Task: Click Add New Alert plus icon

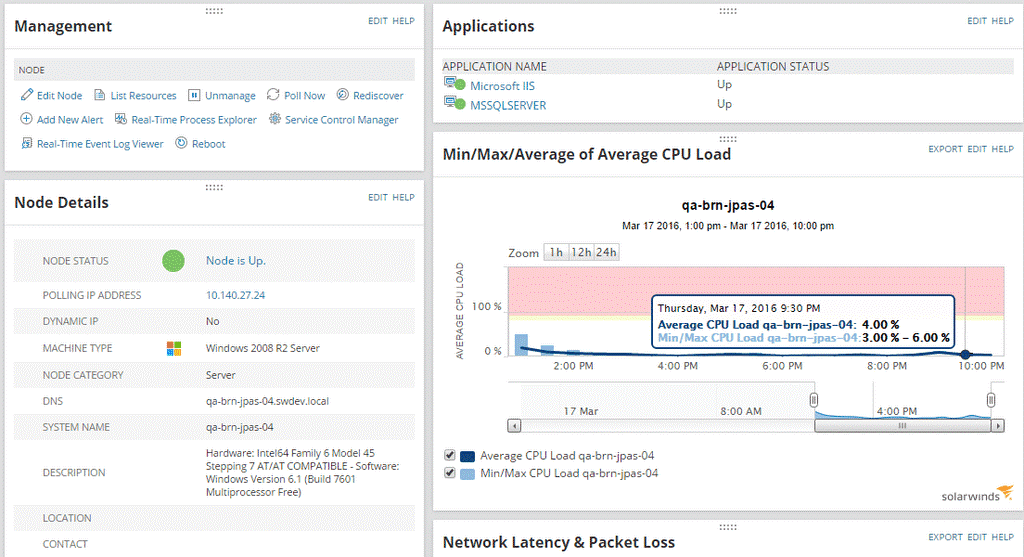Action: coord(27,119)
